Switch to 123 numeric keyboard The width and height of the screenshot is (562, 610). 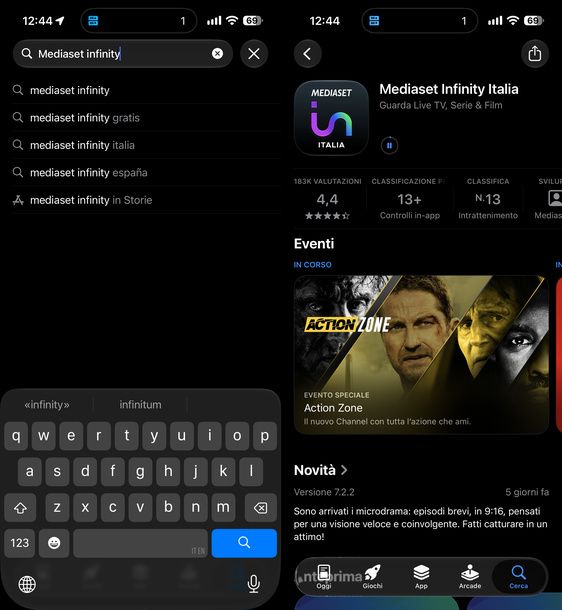coord(19,543)
